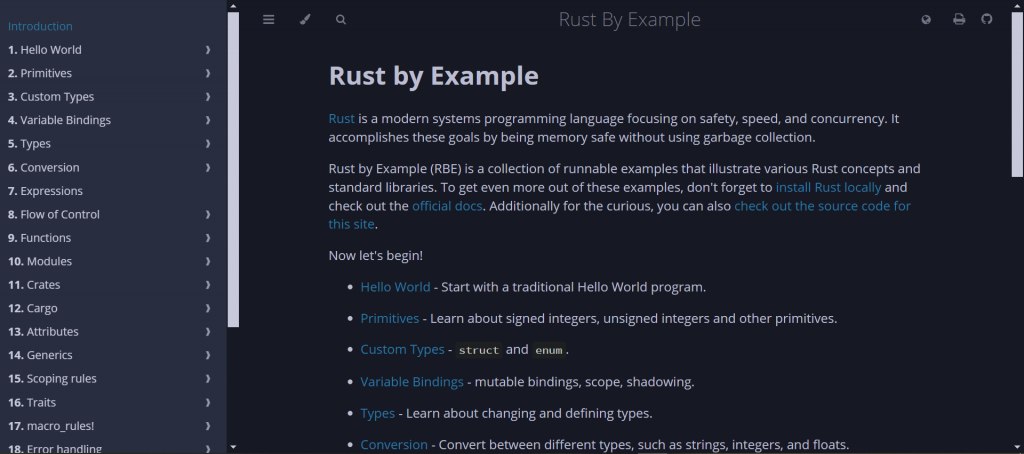Open the theme picker paintbrush icon
Viewport: 1024px width, 454px height.
(x=305, y=20)
